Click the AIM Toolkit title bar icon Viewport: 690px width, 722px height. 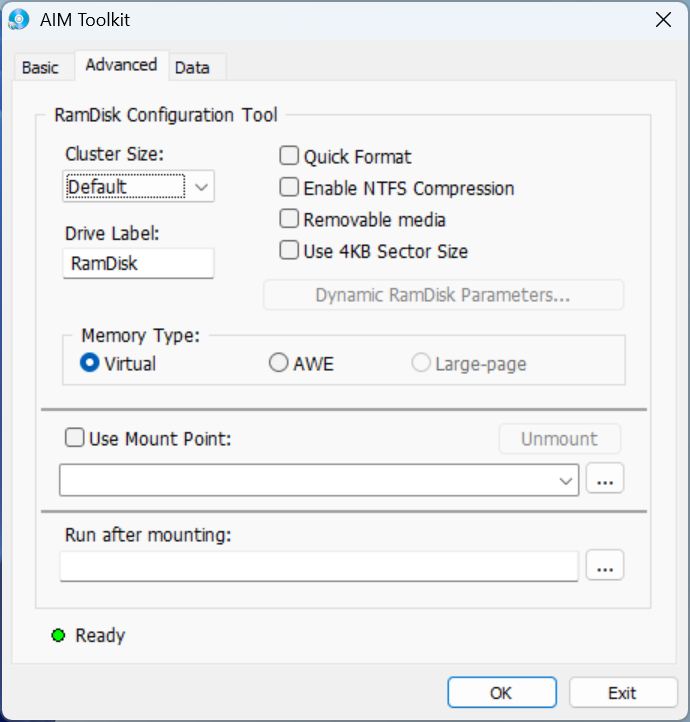[x=19, y=20]
